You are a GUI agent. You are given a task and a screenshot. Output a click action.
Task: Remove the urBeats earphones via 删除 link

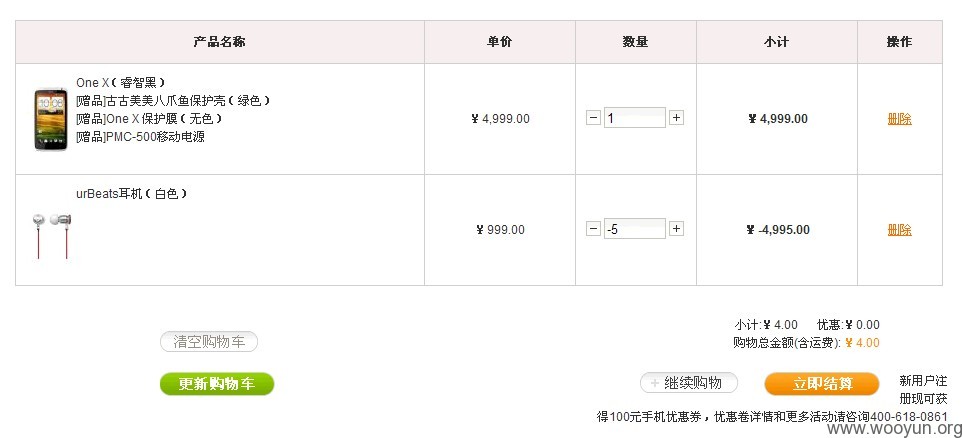coord(900,230)
